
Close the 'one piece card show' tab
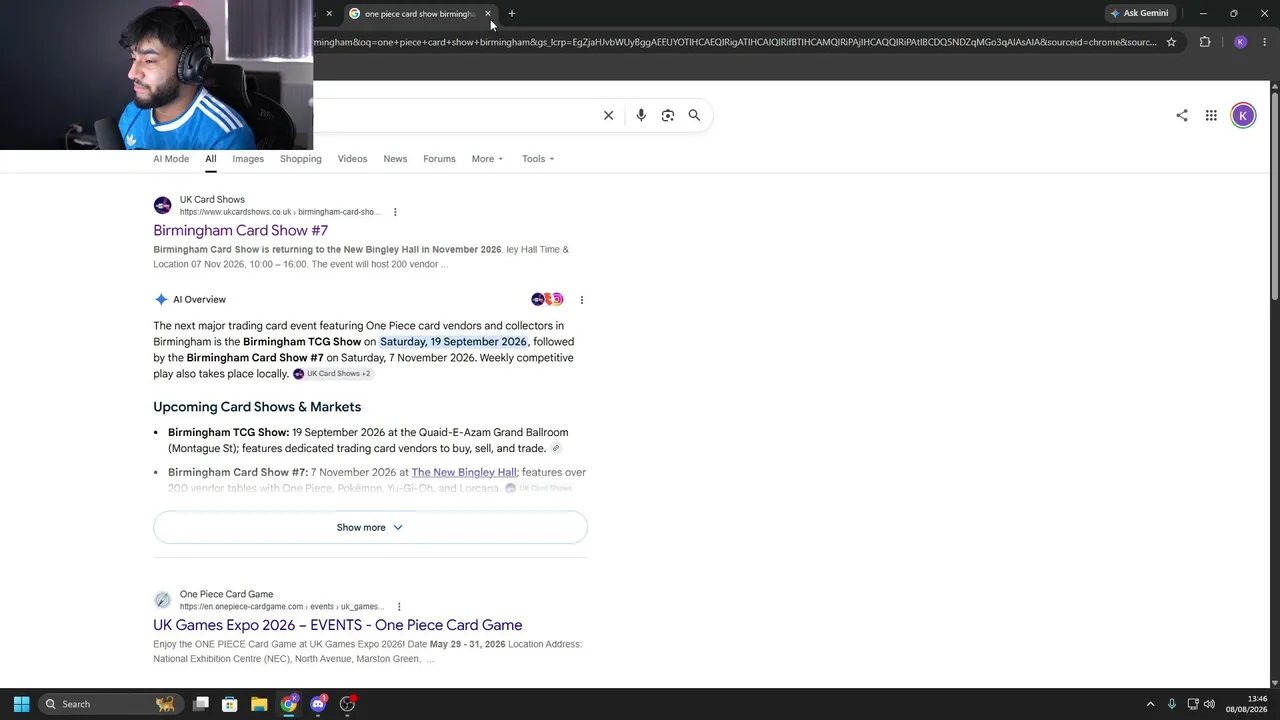click(488, 13)
